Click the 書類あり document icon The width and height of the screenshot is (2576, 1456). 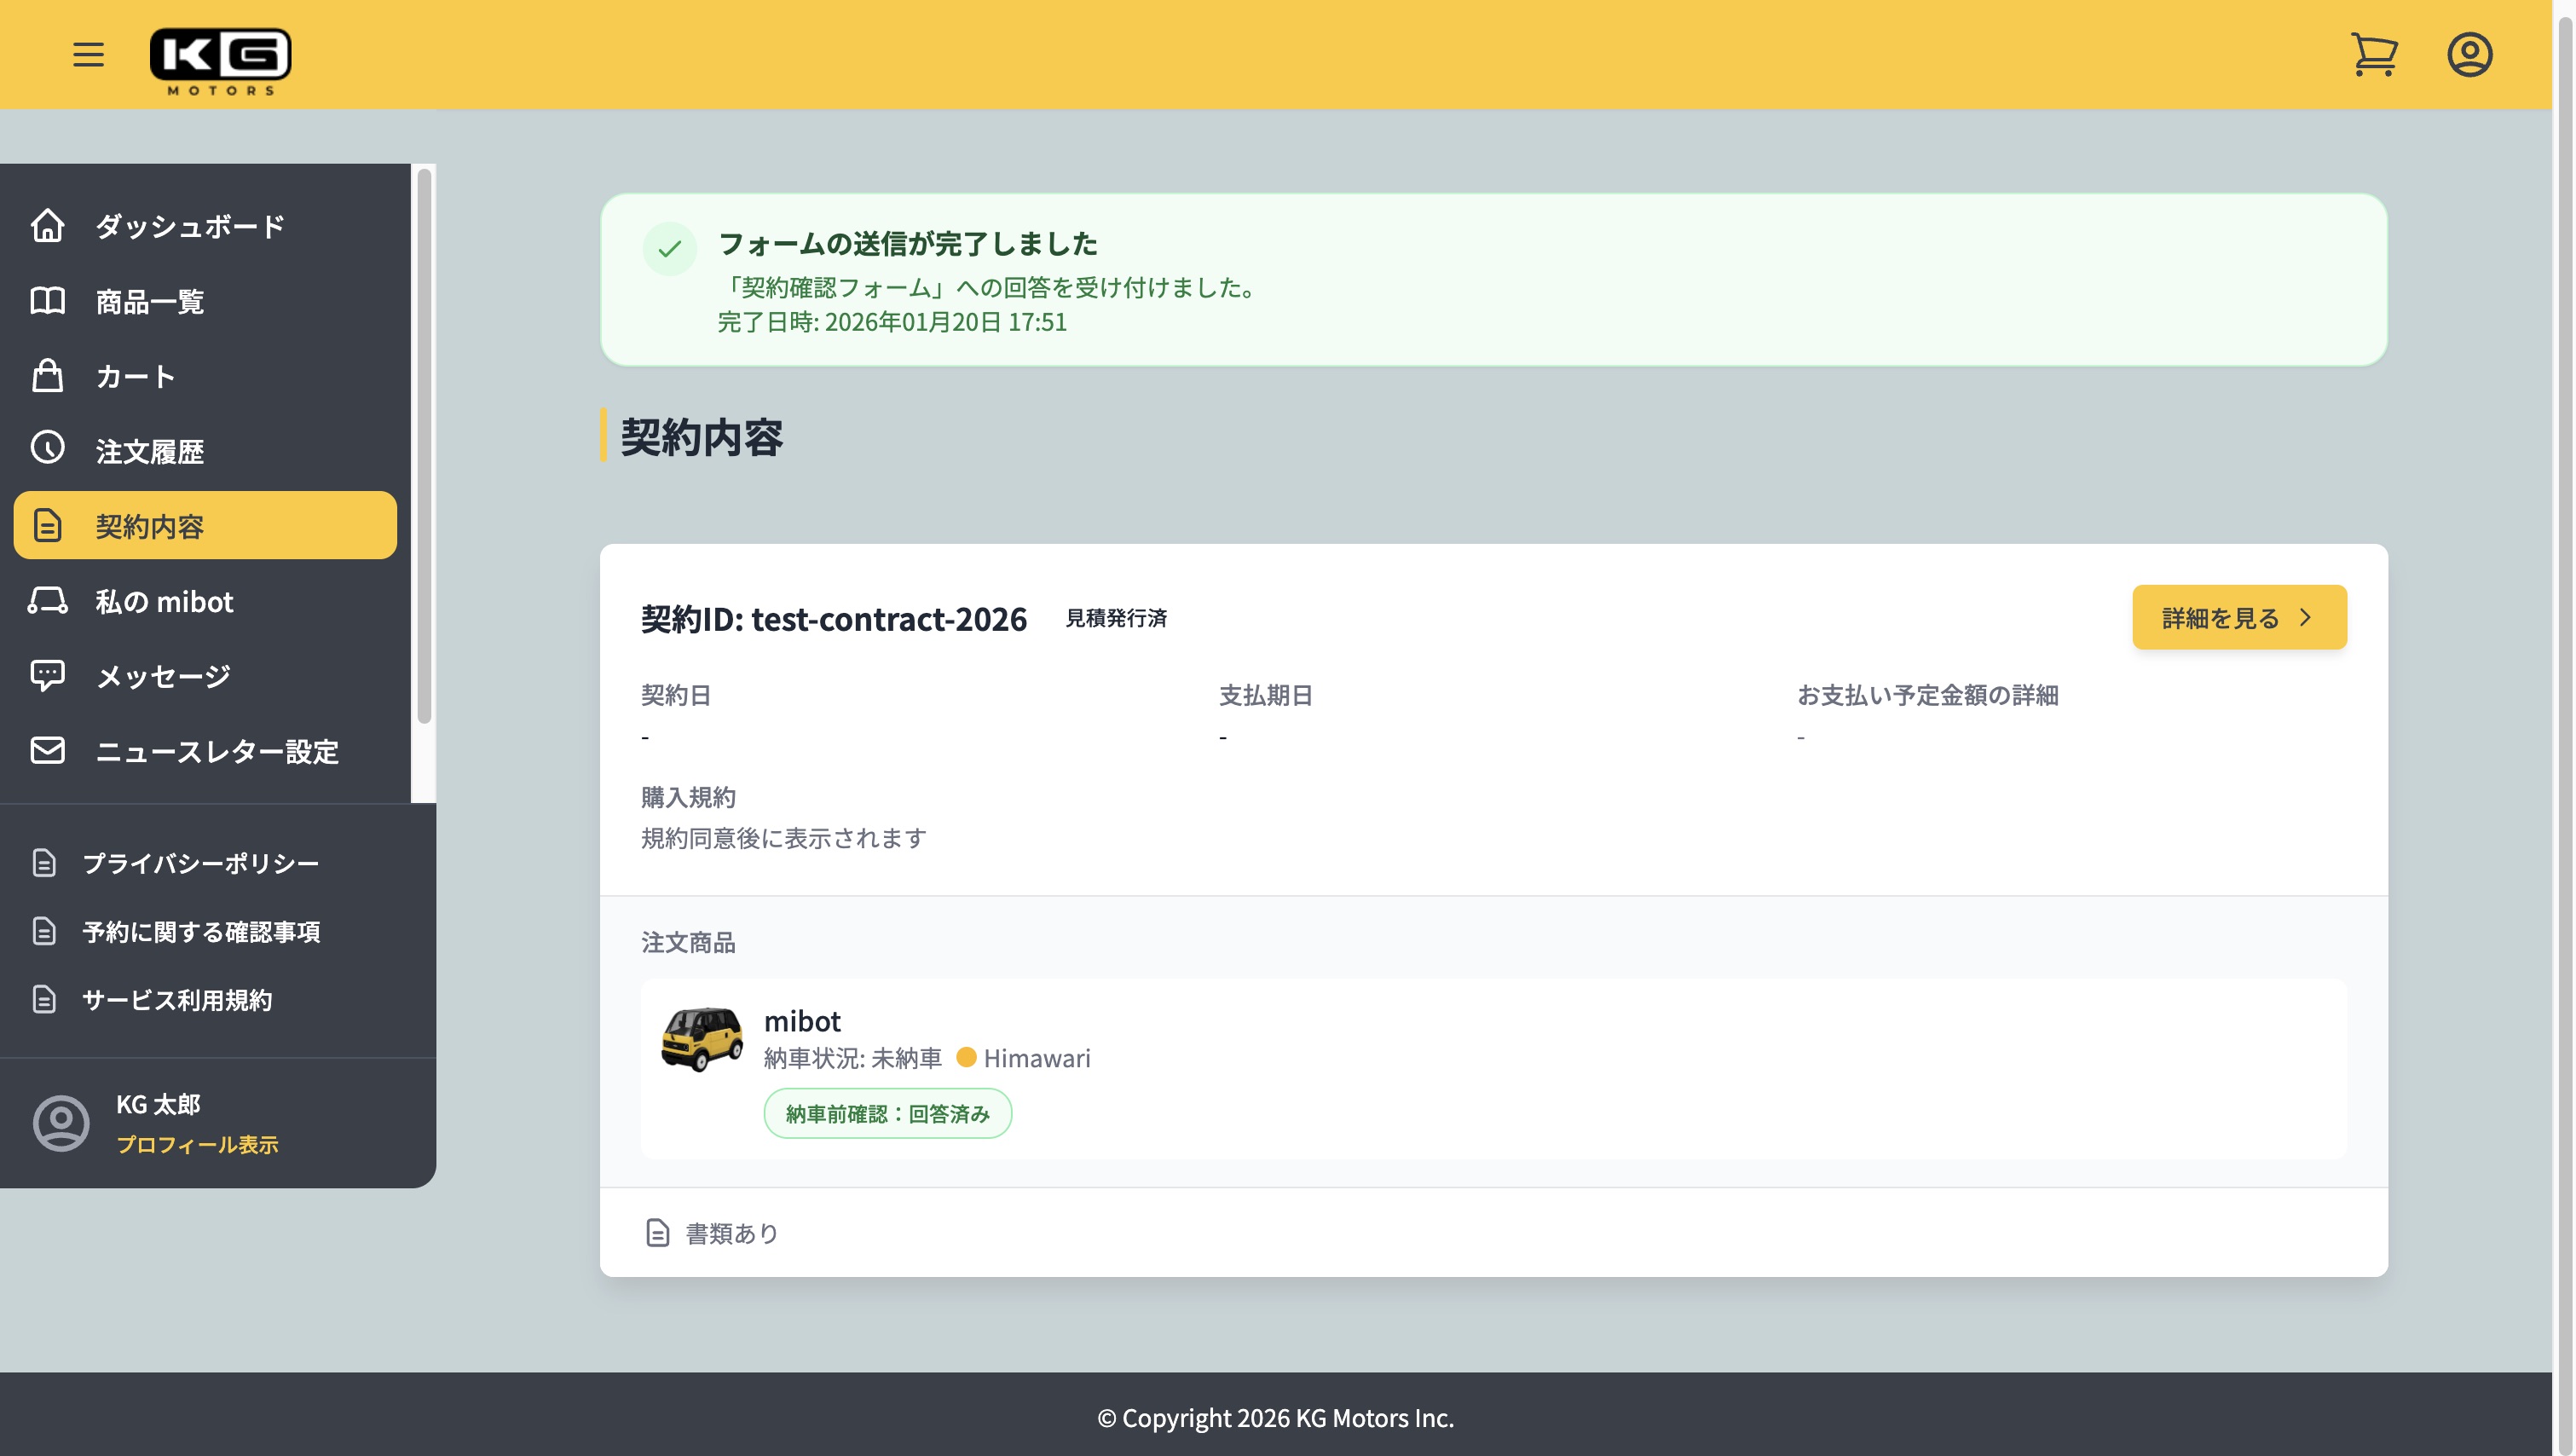(x=657, y=1233)
